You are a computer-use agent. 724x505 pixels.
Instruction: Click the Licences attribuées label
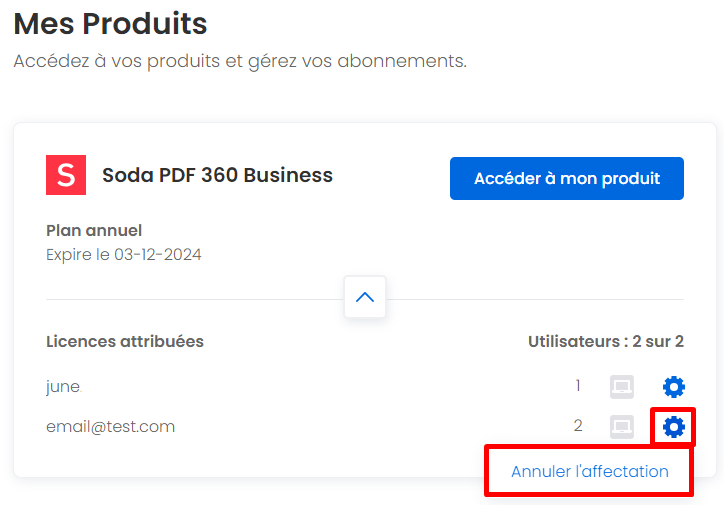(125, 342)
